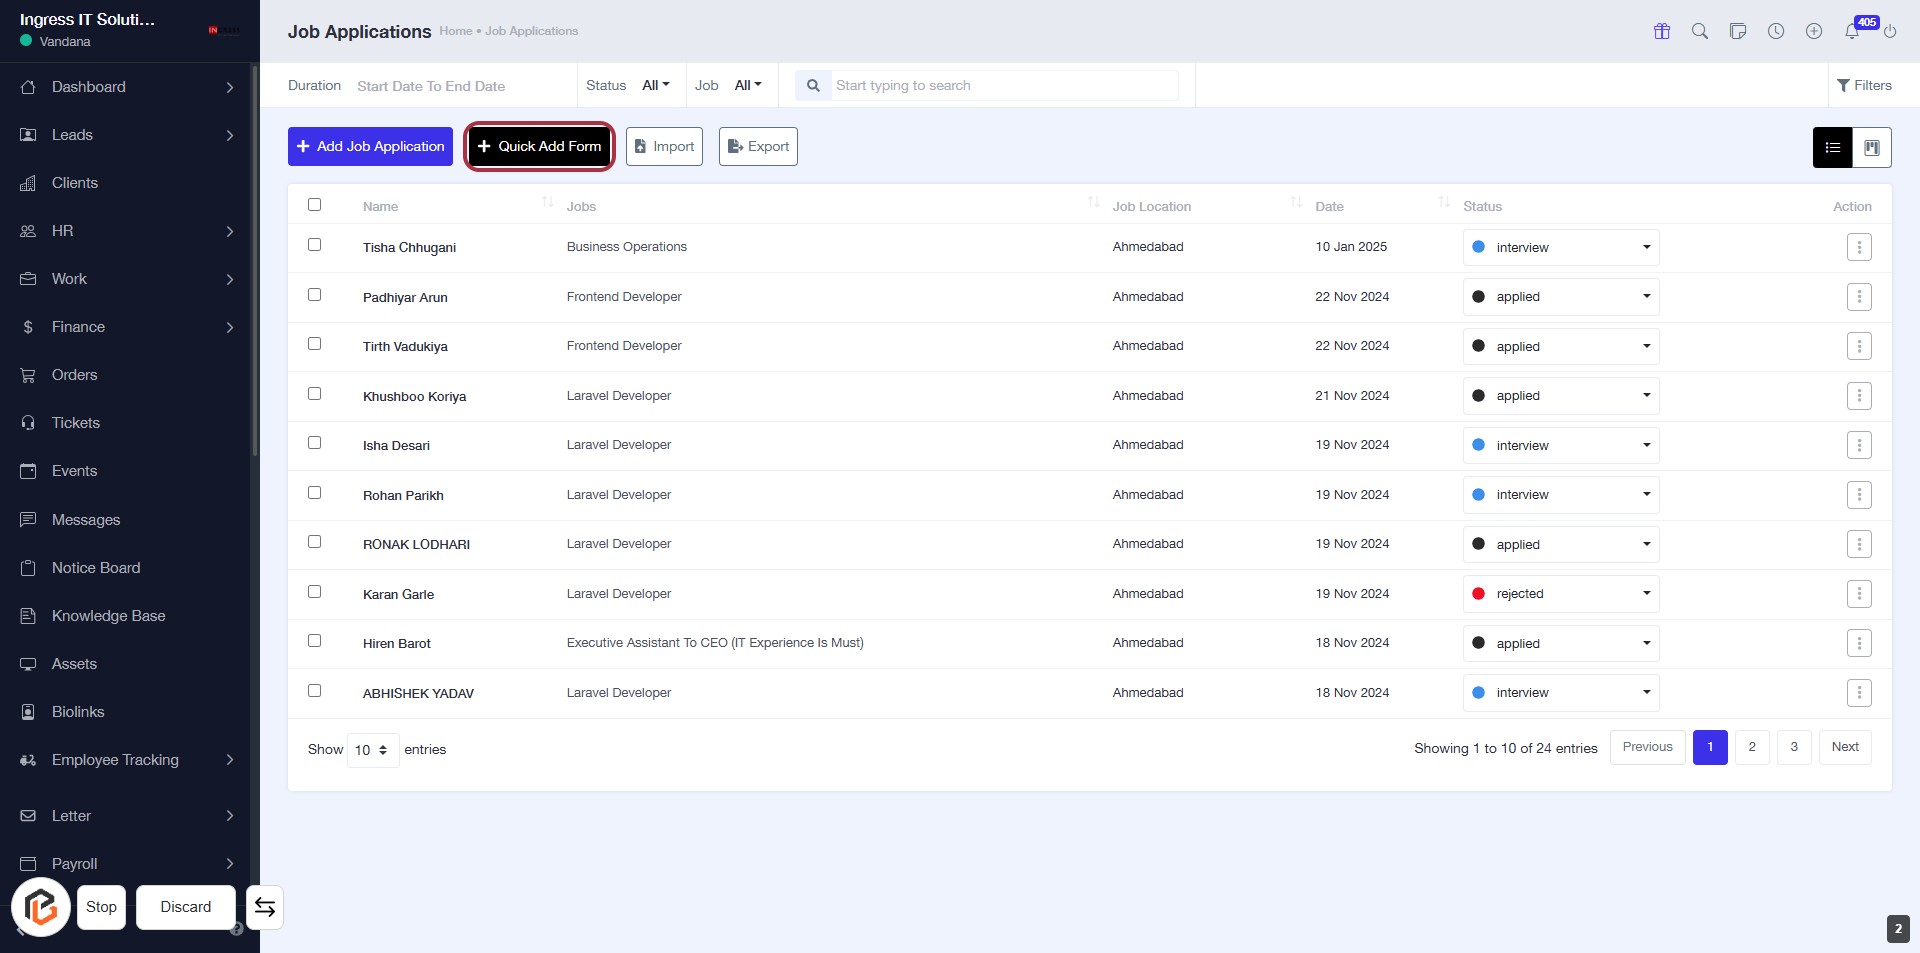This screenshot has width=1920, height=953.
Task: Open notifications bell with 405 badge
Action: (1852, 32)
